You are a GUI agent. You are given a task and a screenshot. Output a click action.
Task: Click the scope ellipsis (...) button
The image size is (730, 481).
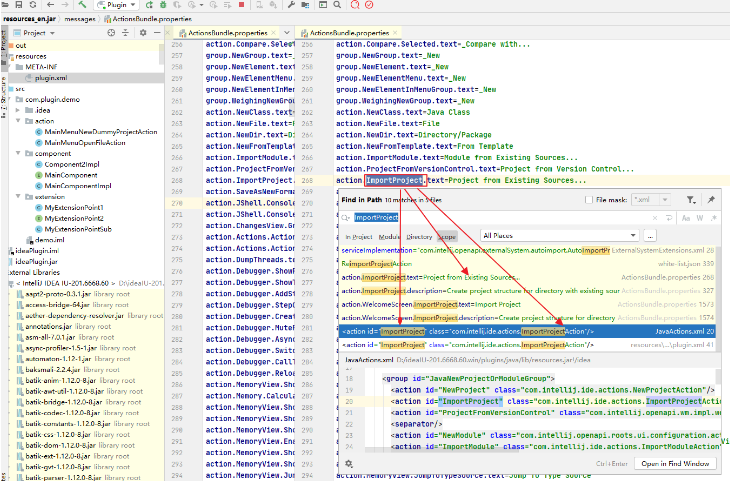pyautogui.click(x=650, y=236)
